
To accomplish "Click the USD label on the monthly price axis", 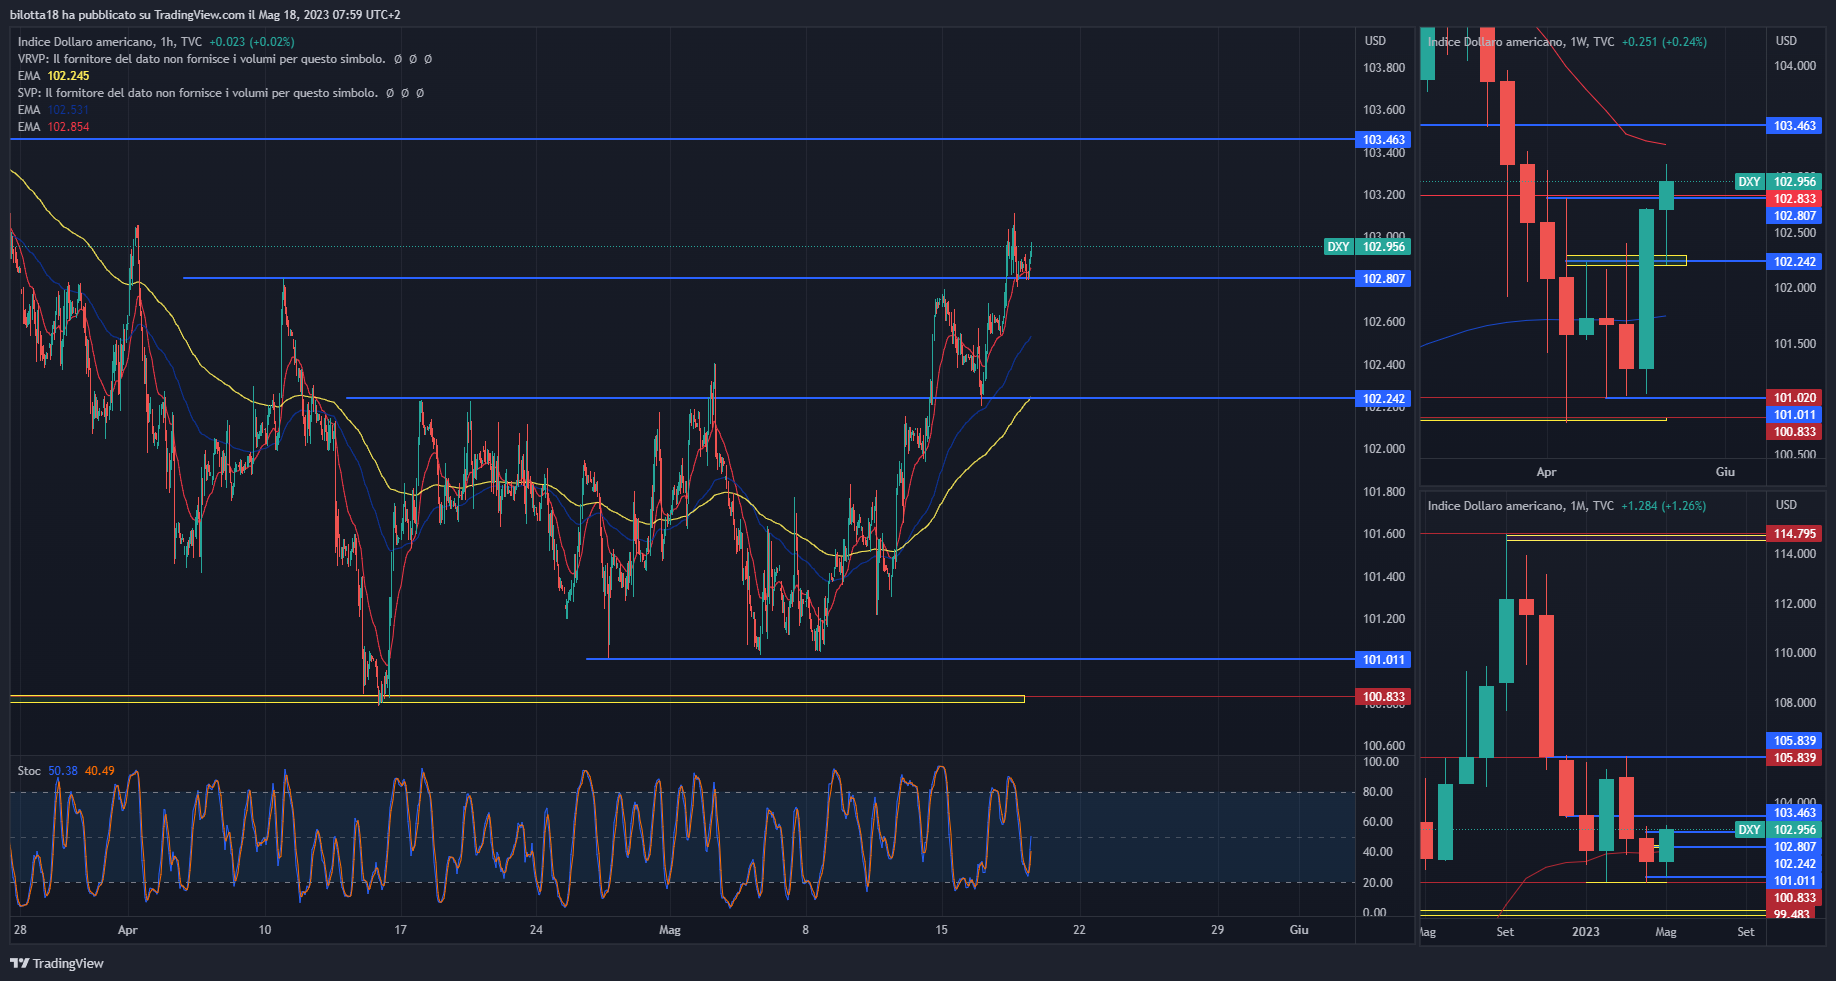I will [x=1786, y=505].
